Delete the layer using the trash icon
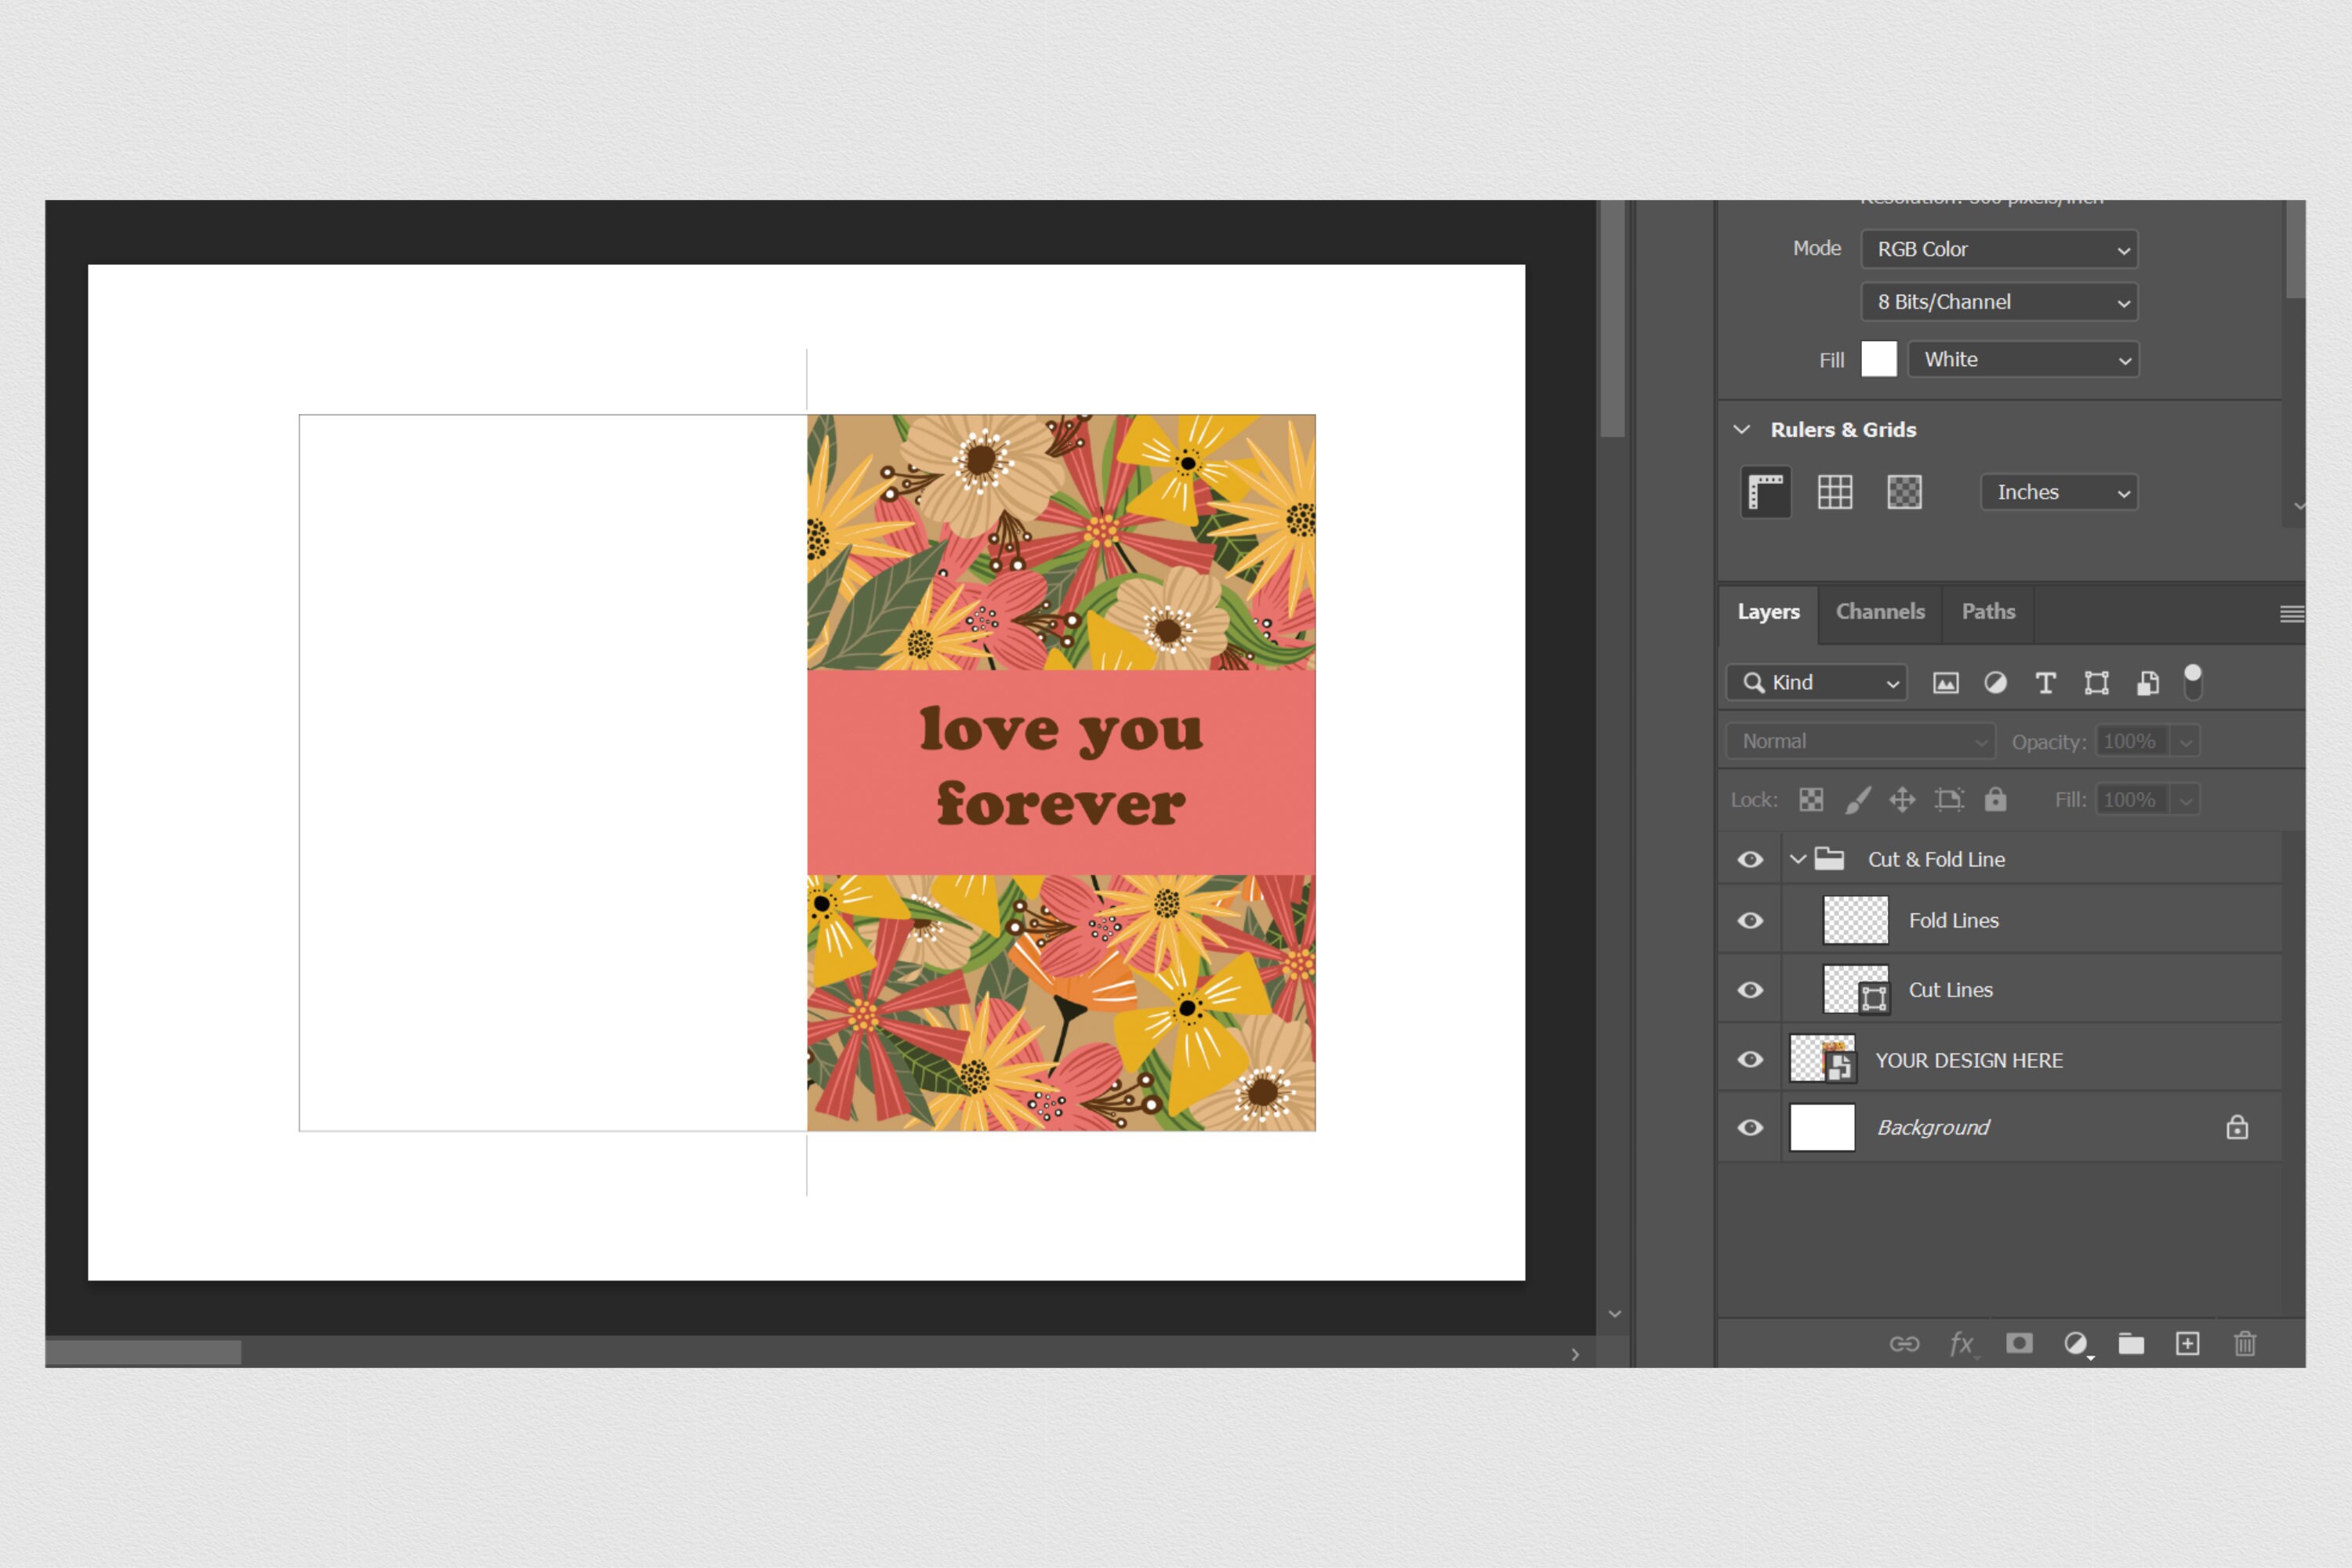This screenshot has width=2352, height=1568. [x=2245, y=1344]
